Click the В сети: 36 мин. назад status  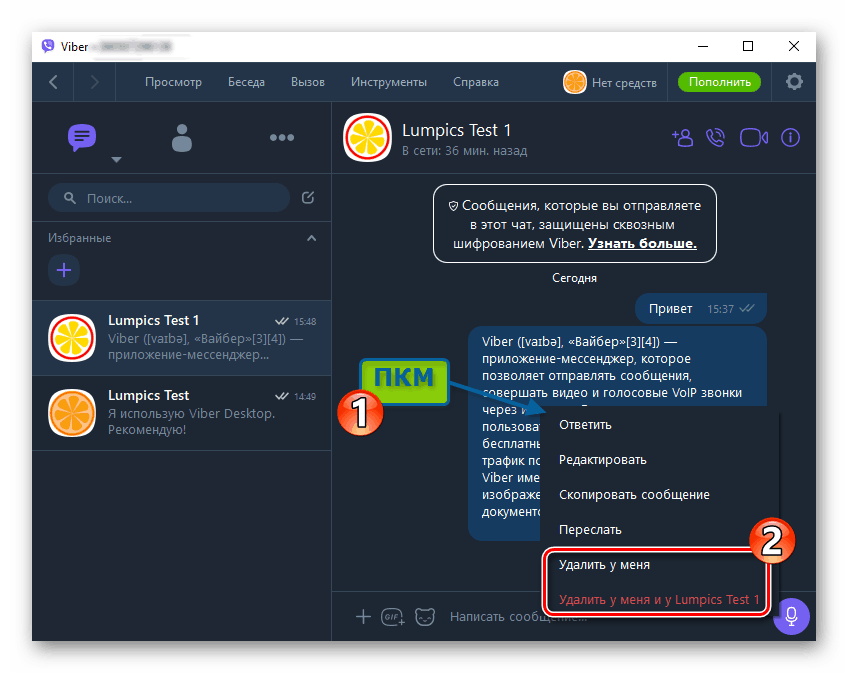[x=465, y=151]
